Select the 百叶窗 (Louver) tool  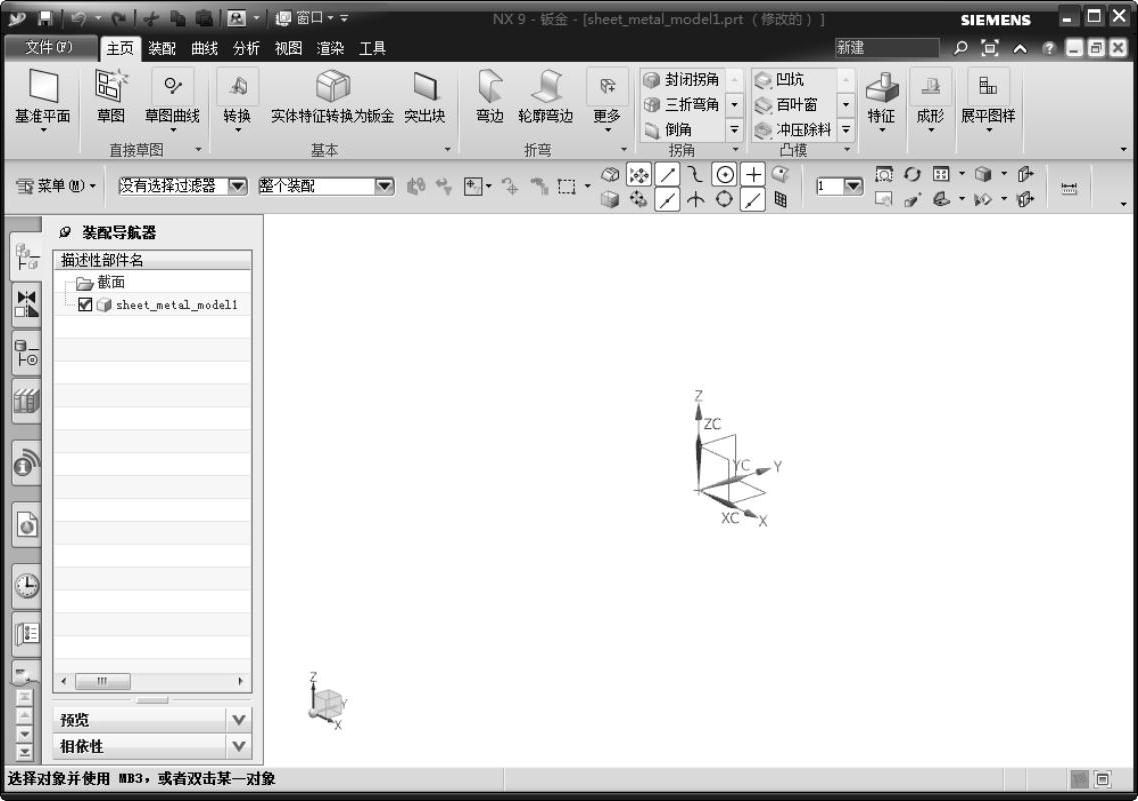click(786, 104)
